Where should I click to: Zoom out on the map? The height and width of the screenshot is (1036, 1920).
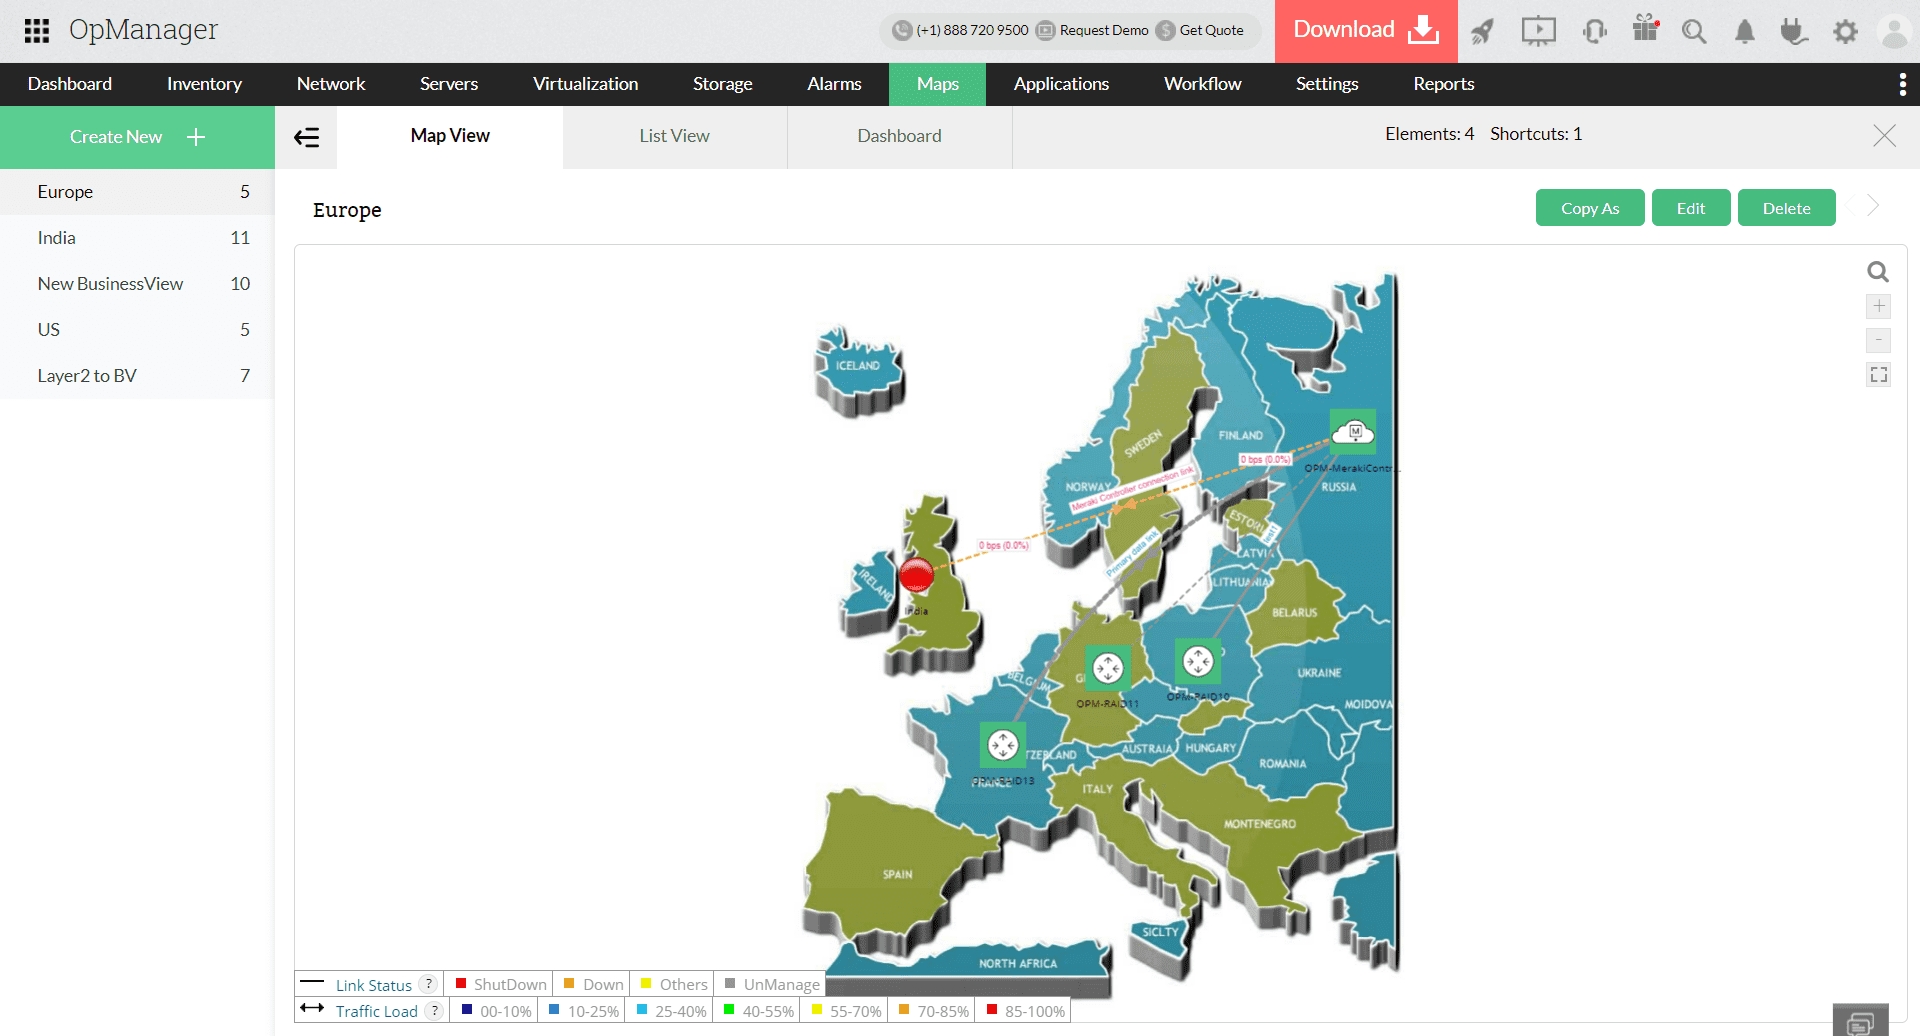click(x=1878, y=340)
